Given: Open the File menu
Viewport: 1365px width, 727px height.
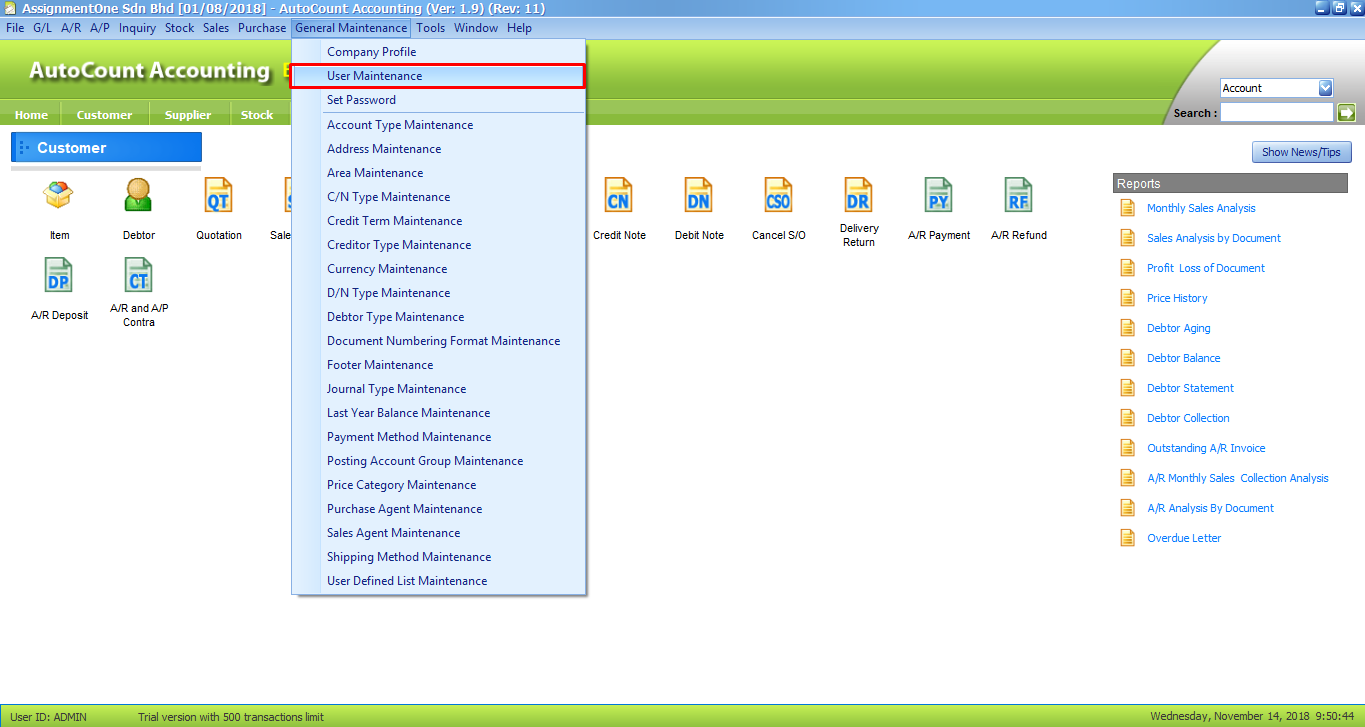Looking at the screenshot, I should pyautogui.click(x=15, y=28).
